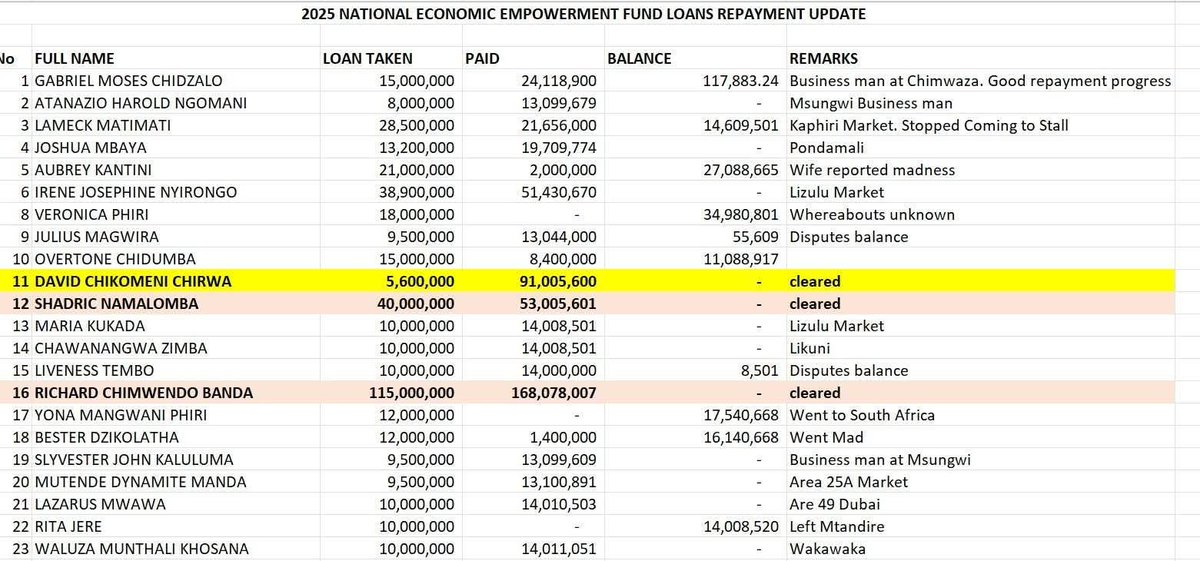This screenshot has width=1200, height=561.
Task: Select the cell RICHARD CHIMWENDO BANDA
Action: tap(143, 393)
